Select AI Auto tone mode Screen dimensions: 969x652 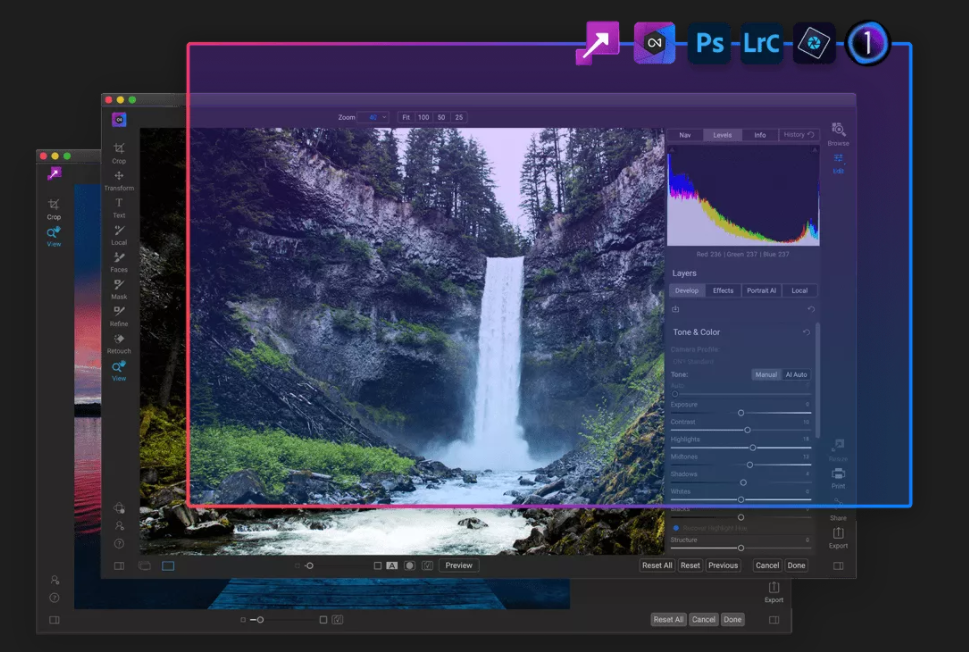pos(796,375)
